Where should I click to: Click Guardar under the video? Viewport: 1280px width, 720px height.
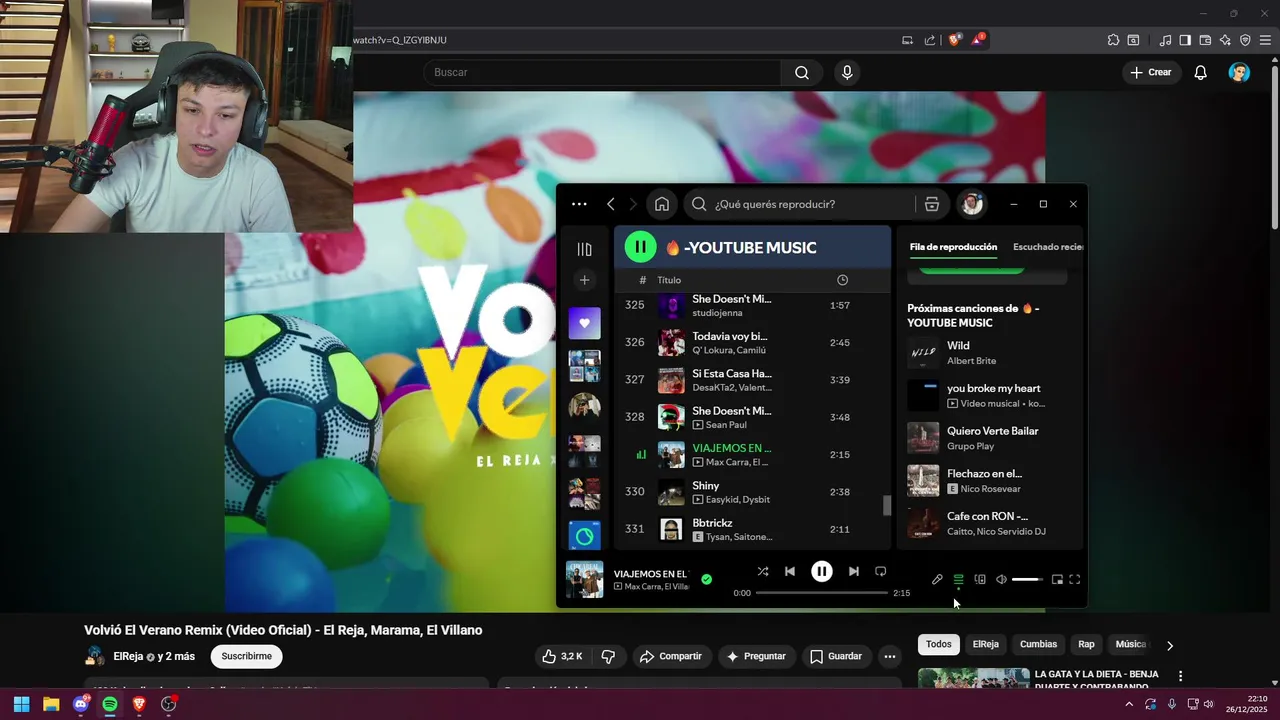835,656
